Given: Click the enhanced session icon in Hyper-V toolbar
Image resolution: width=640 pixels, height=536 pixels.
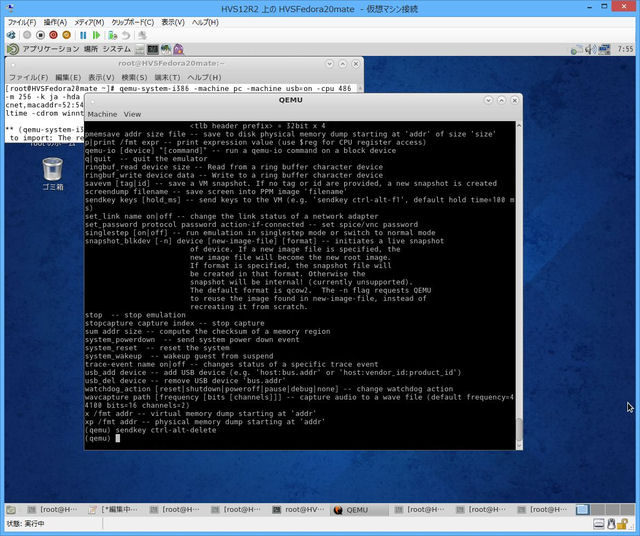Looking at the screenshot, I should pos(142,35).
